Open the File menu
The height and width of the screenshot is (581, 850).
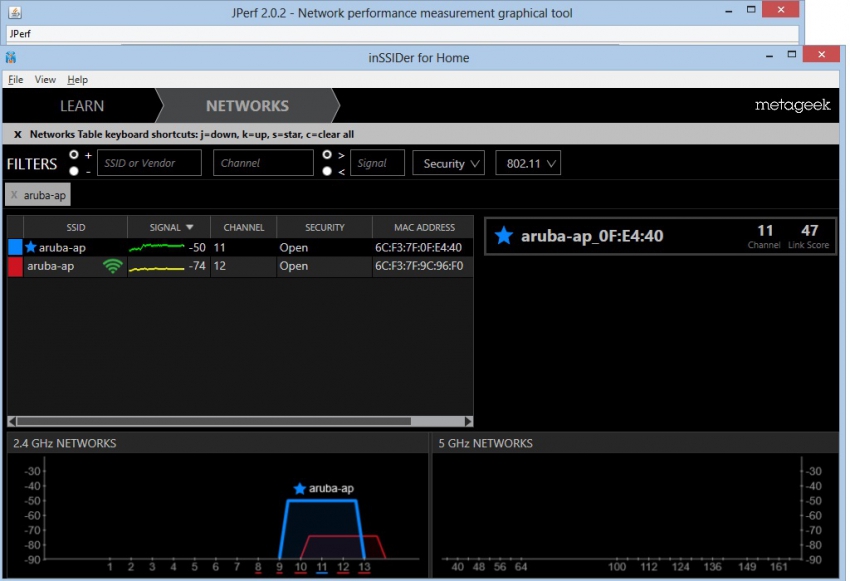pyautogui.click(x=15, y=80)
